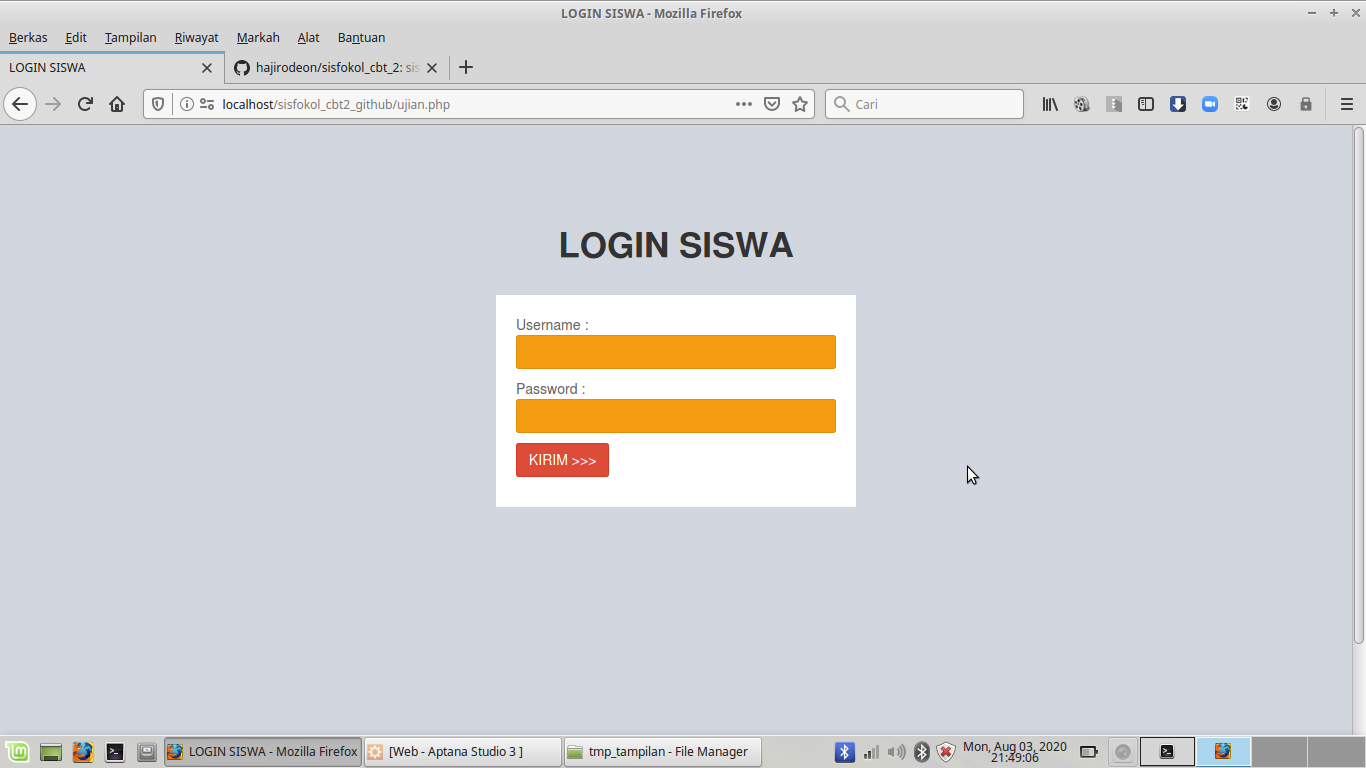1366x768 pixels.
Task: Launch Firefox from the panel launcher
Action: point(83,752)
